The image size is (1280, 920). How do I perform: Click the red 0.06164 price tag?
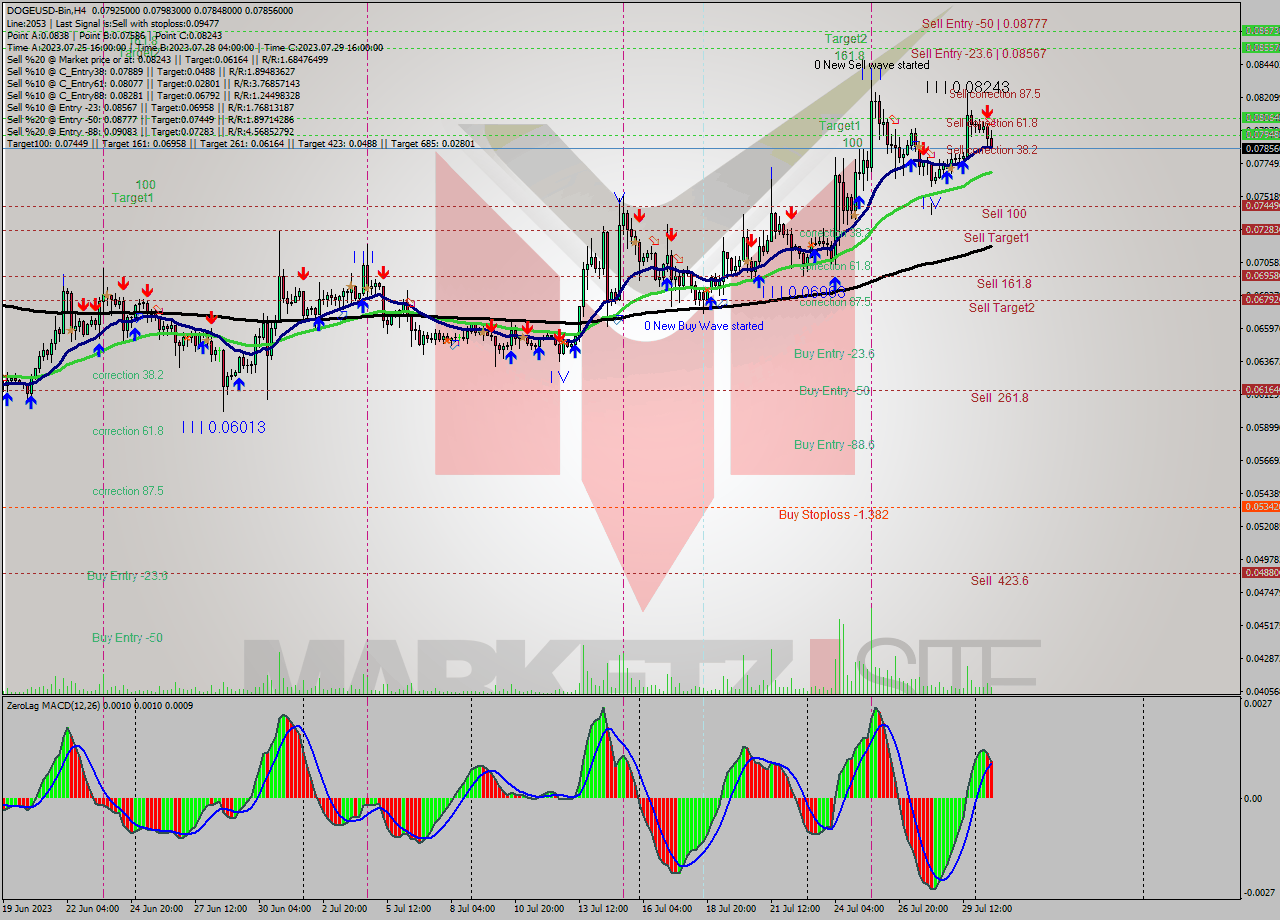pyautogui.click(x=1260, y=389)
